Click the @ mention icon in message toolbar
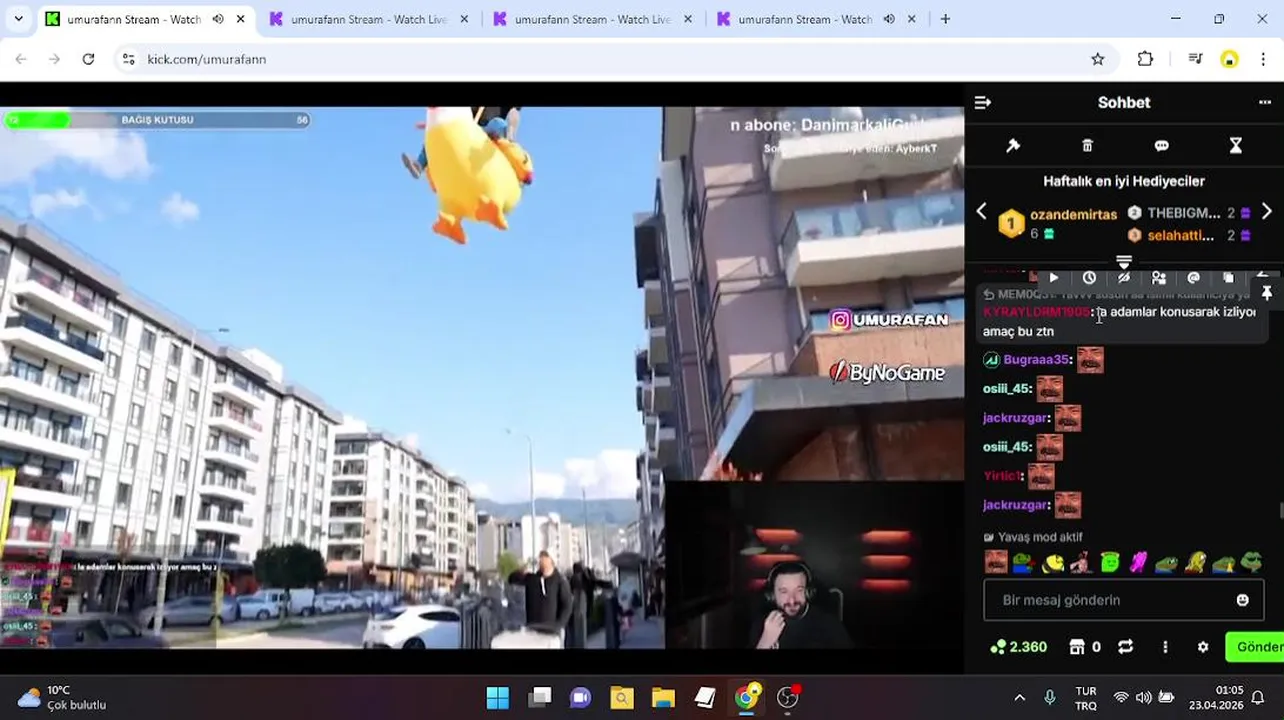The image size is (1284, 720). [x=1193, y=278]
